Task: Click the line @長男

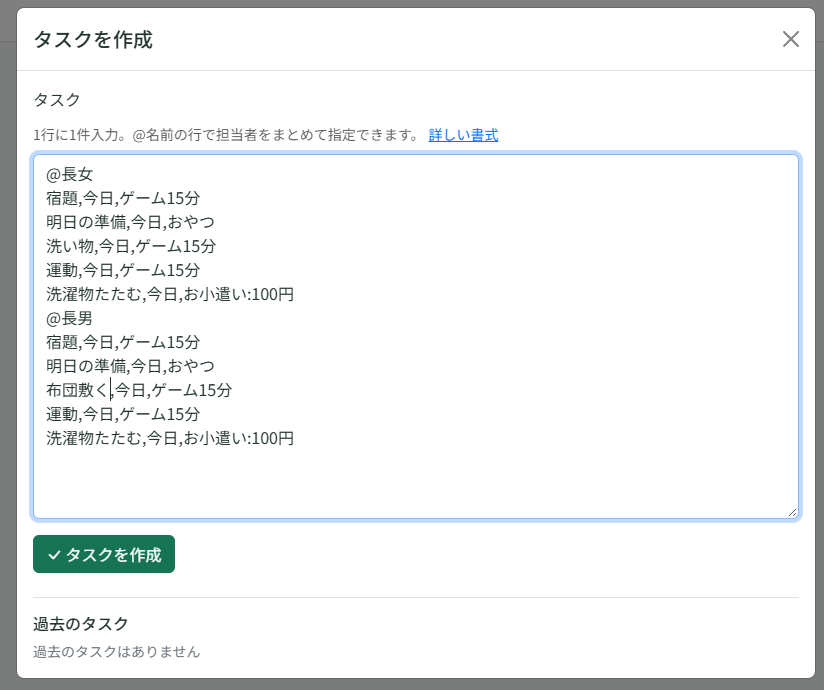Action: pyautogui.click(x=69, y=318)
